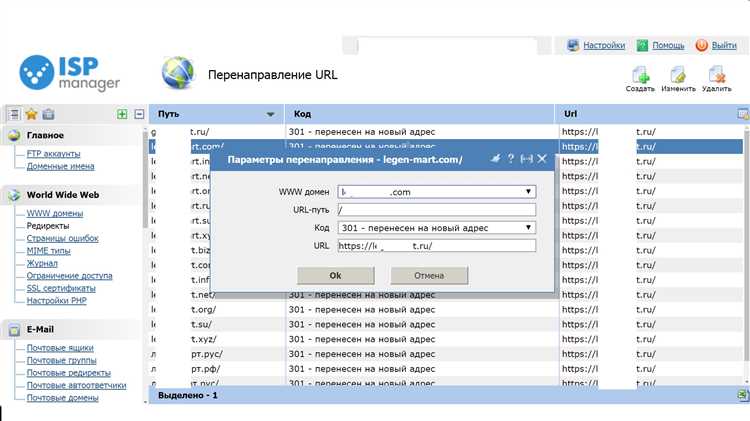Select the row with path t.xyz/
The height and width of the screenshot is (421, 750).
coord(446,339)
